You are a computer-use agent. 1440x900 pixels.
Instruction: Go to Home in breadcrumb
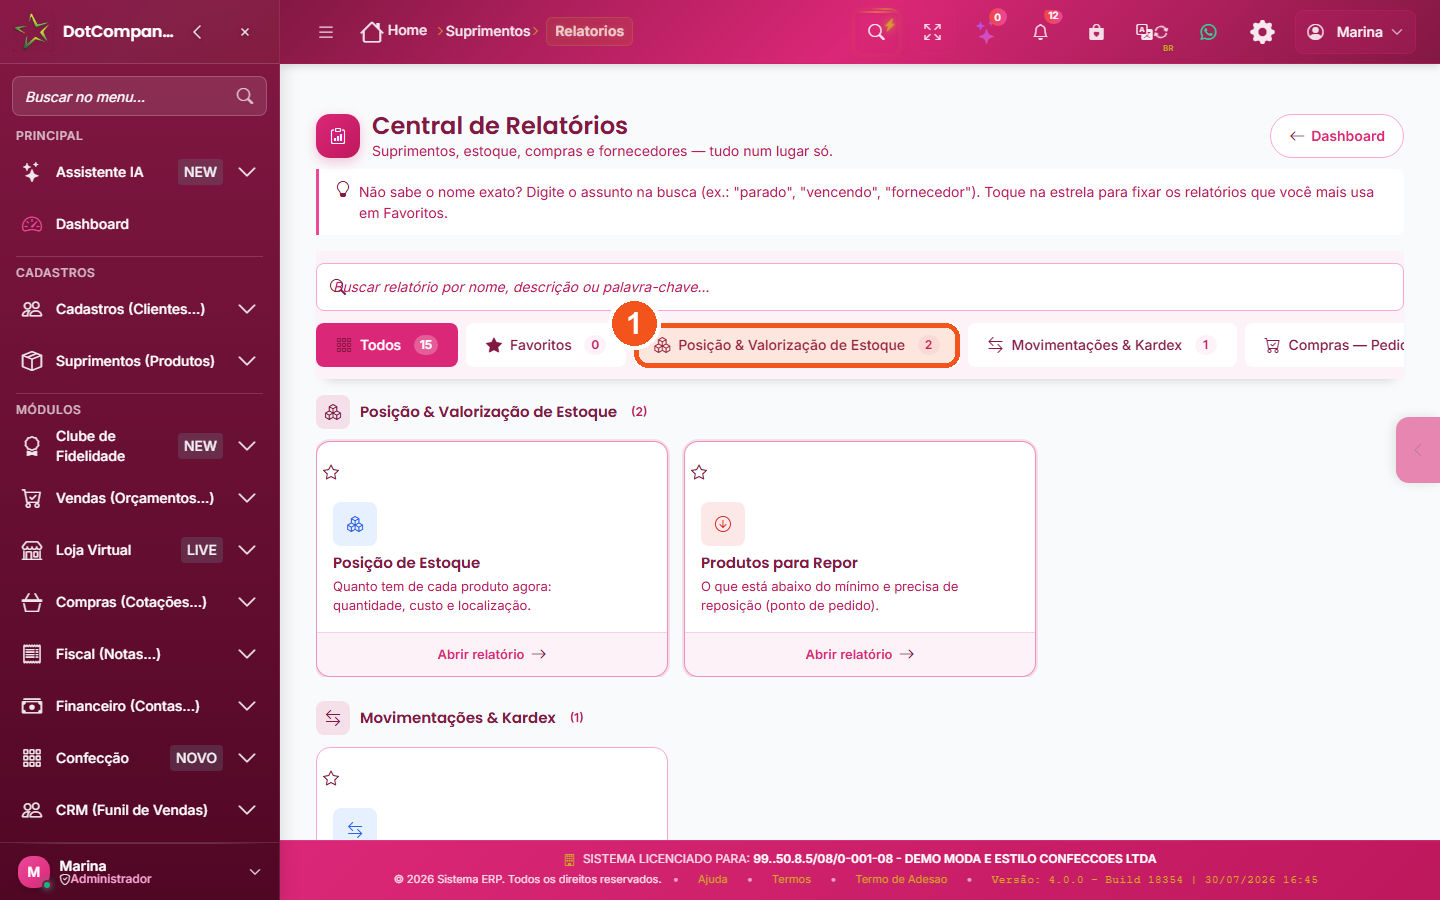point(394,31)
